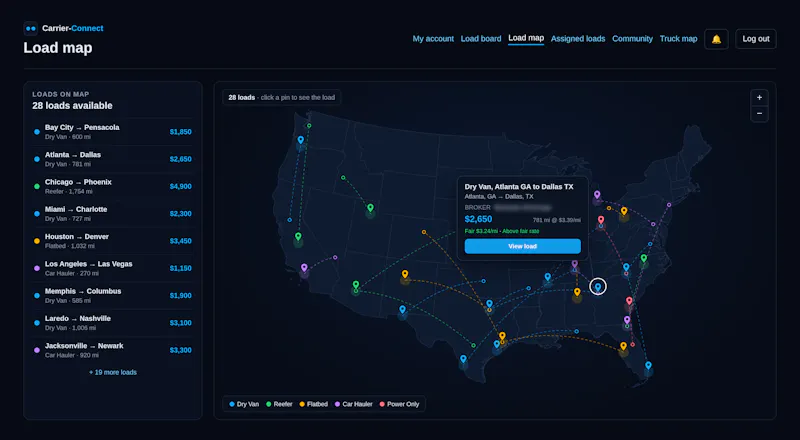Click the red pin in Indiana
Screen dimensions: 800x440
601,221
